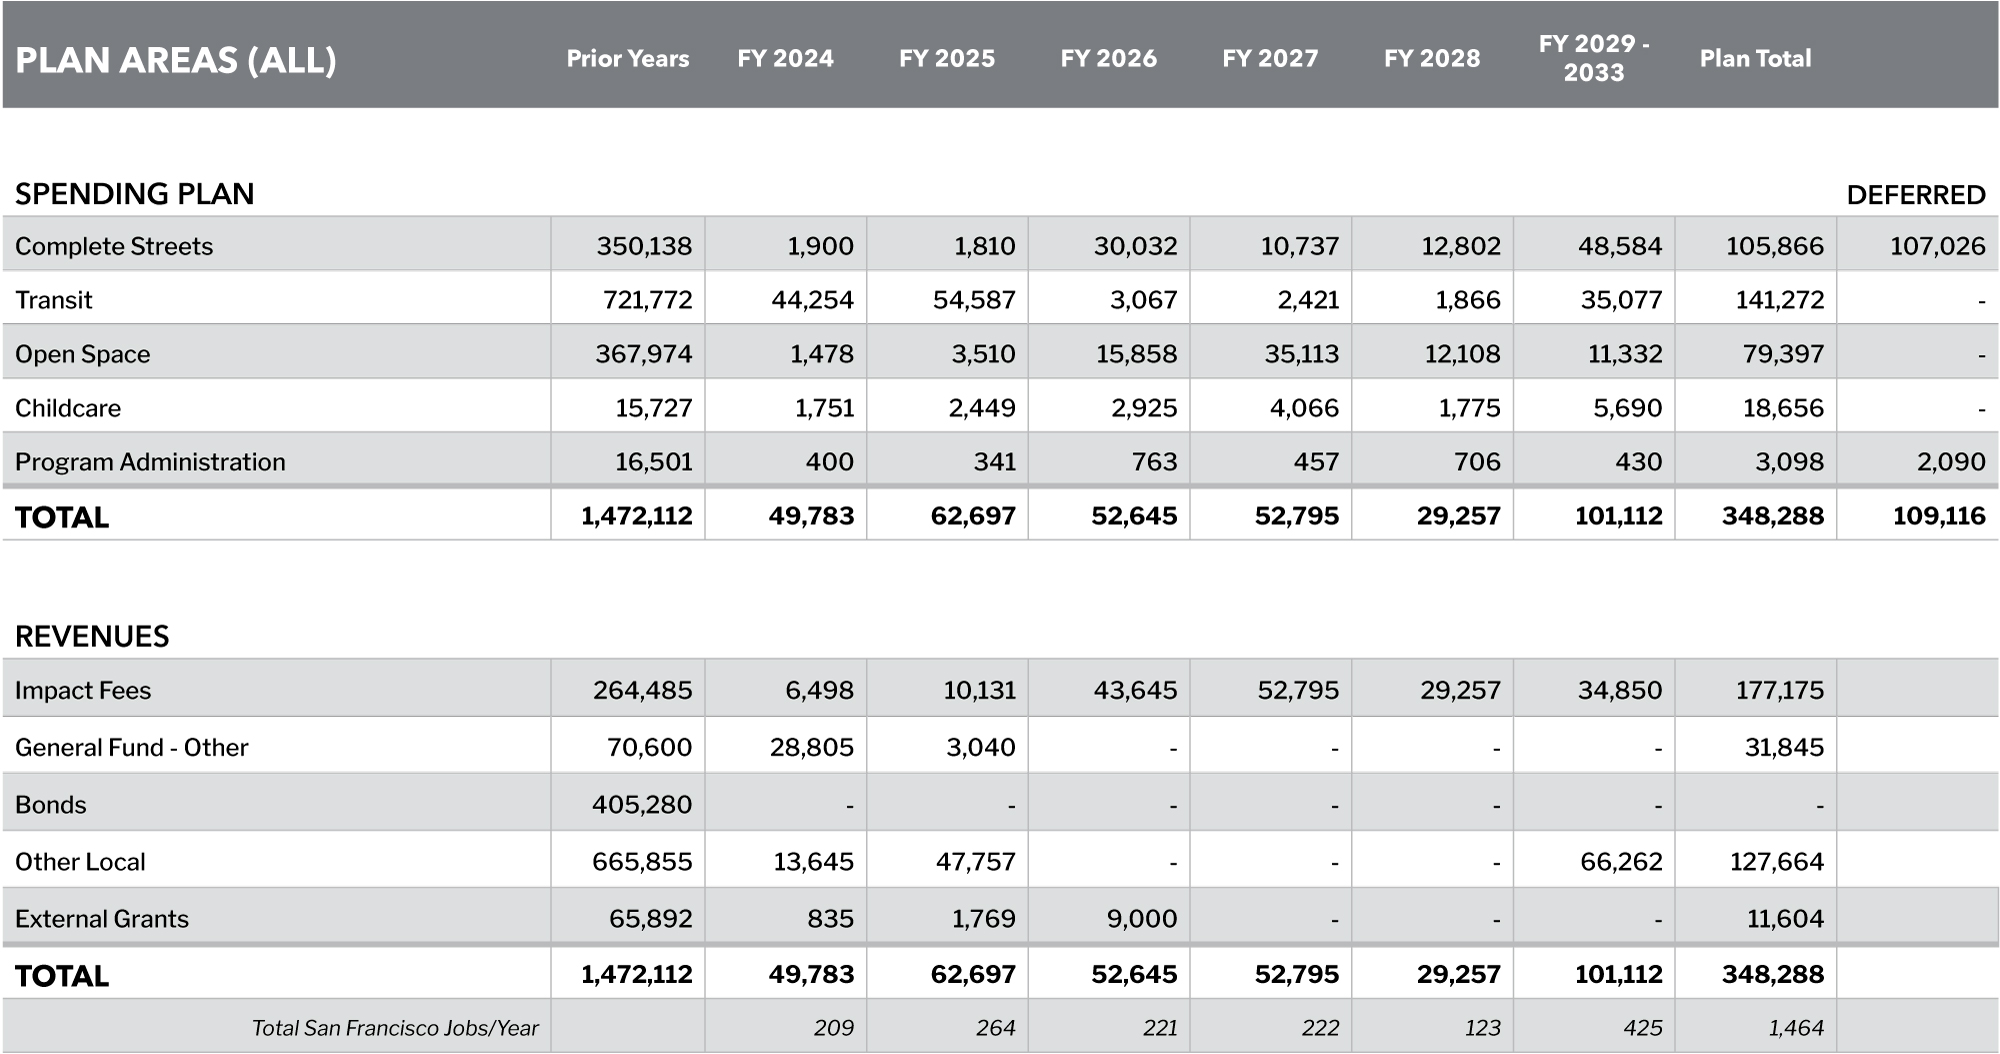Click Program Administration FY 2026 value 763
The image size is (2000, 1054).
(1154, 462)
